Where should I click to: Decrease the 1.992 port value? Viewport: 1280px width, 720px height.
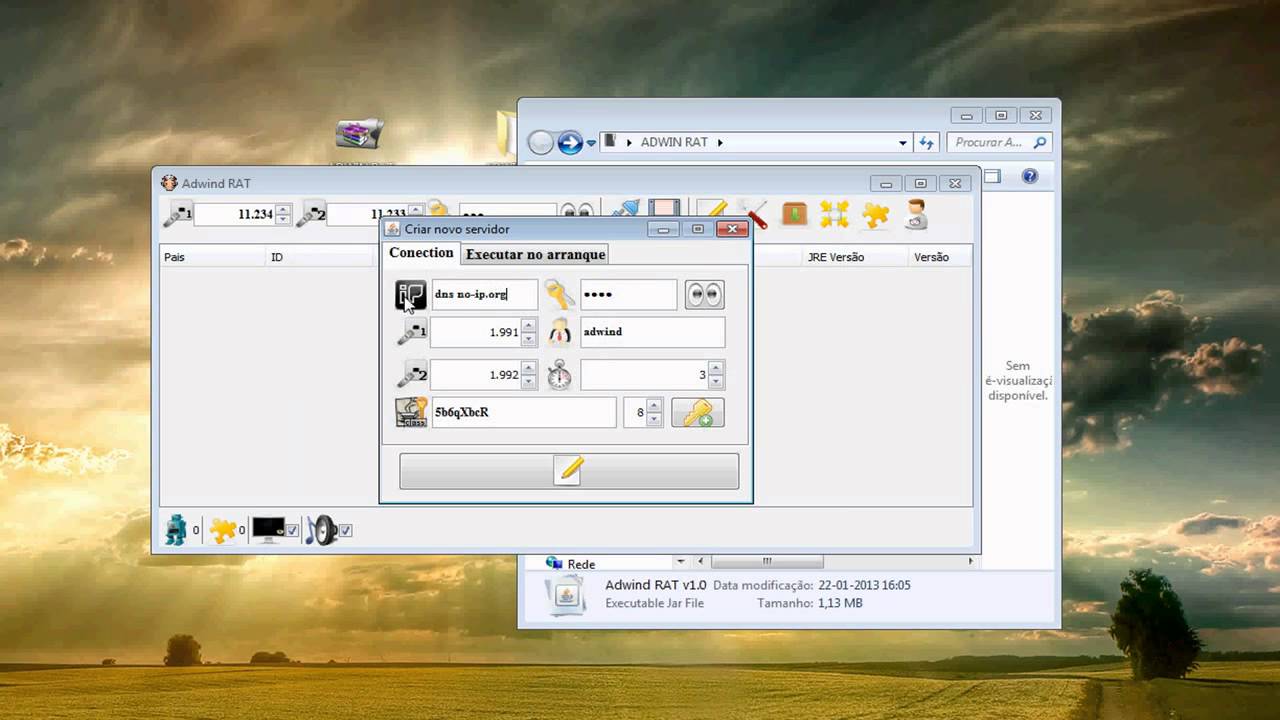coord(529,382)
